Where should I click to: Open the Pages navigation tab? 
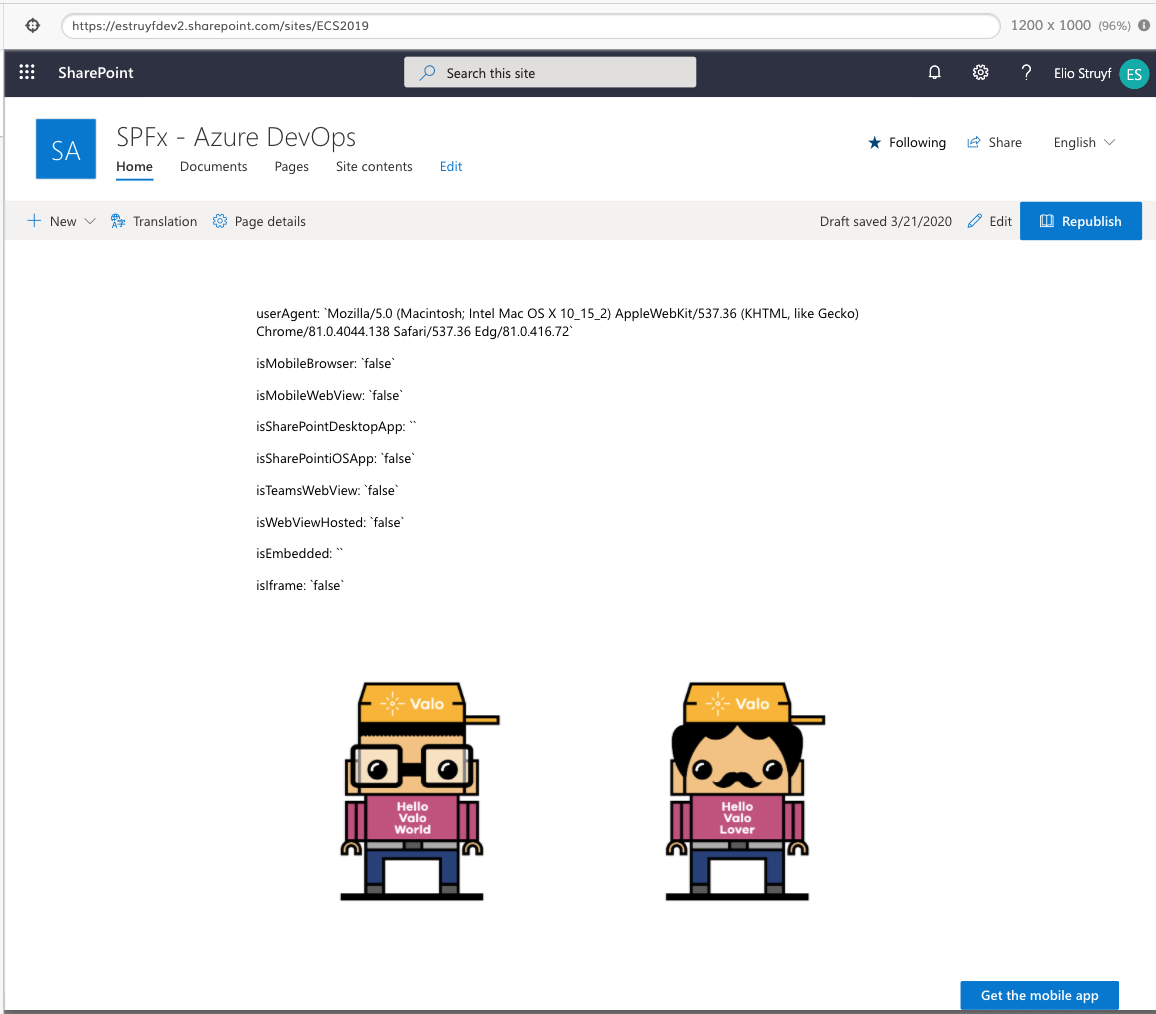[291, 167]
